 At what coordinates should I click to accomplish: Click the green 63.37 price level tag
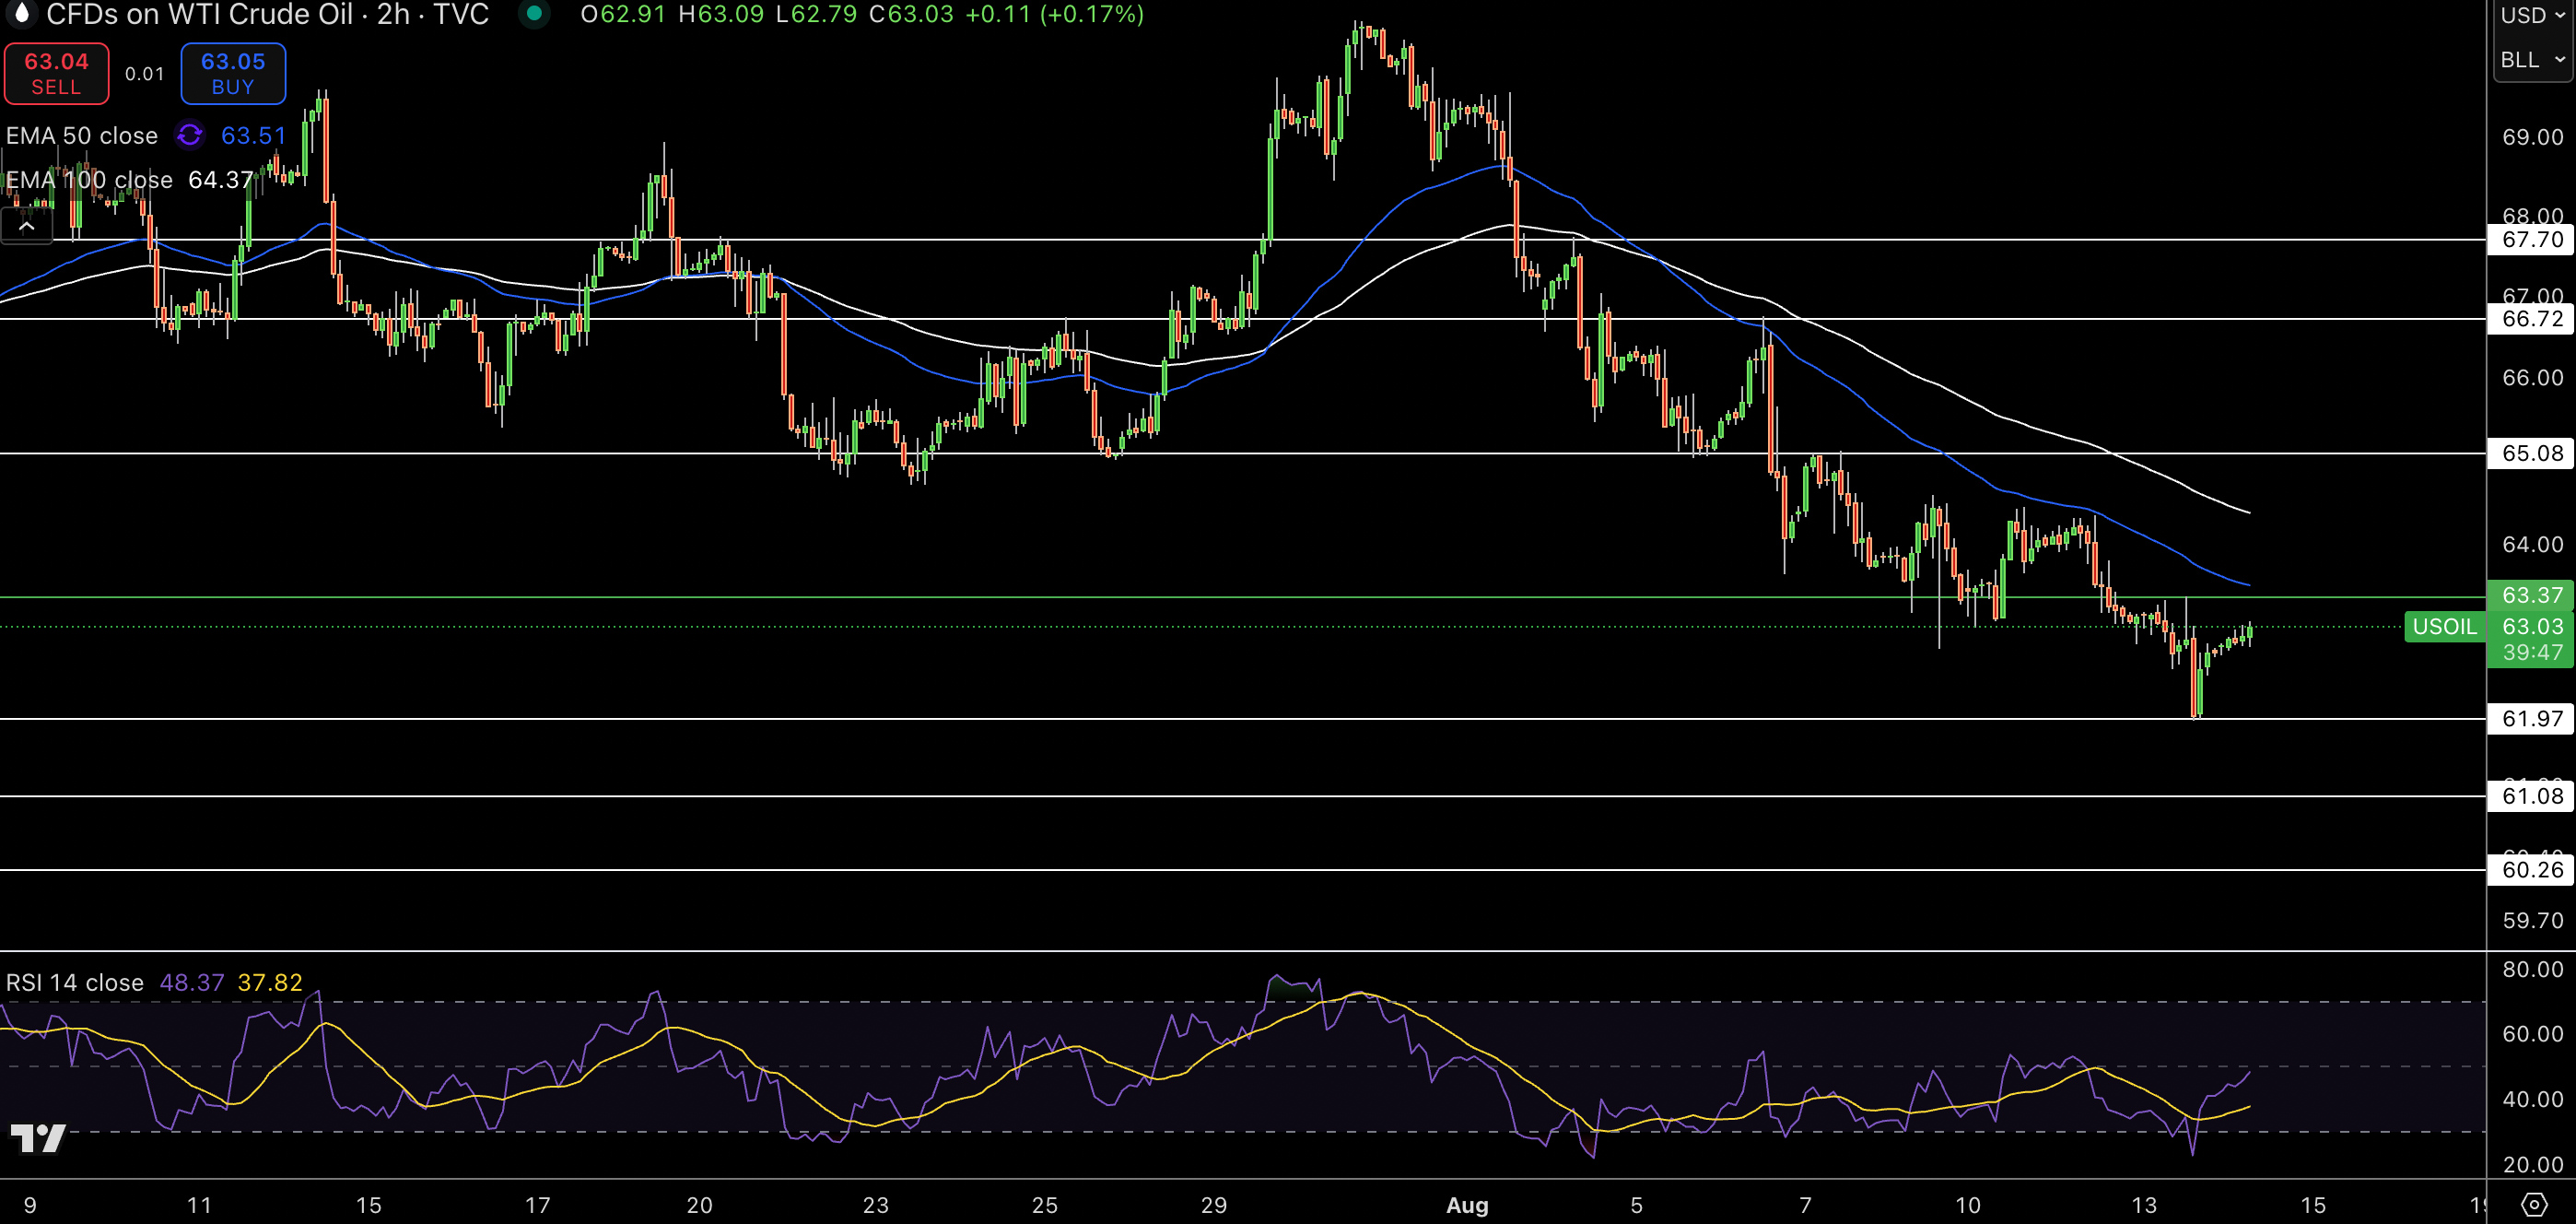pos(2531,595)
